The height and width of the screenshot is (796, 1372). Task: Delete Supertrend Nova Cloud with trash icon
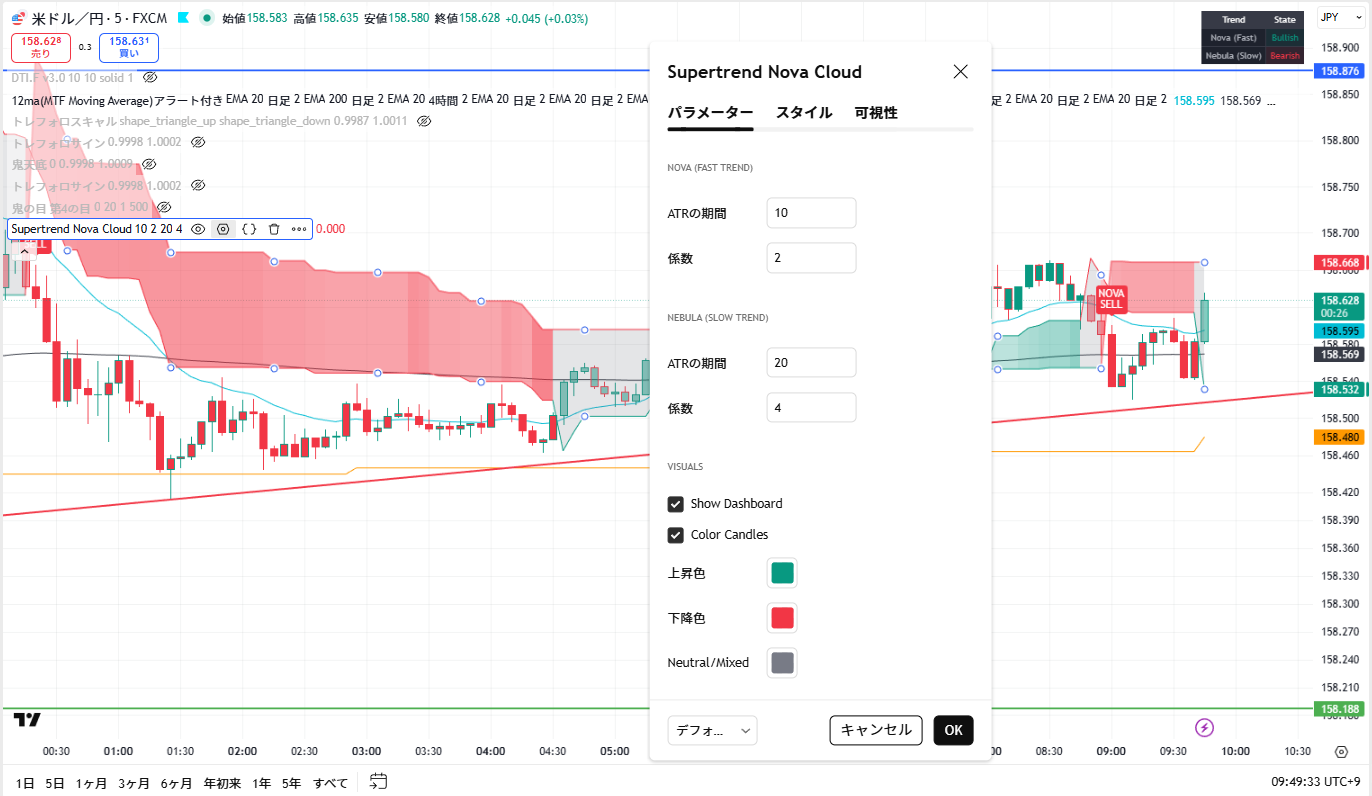274,229
